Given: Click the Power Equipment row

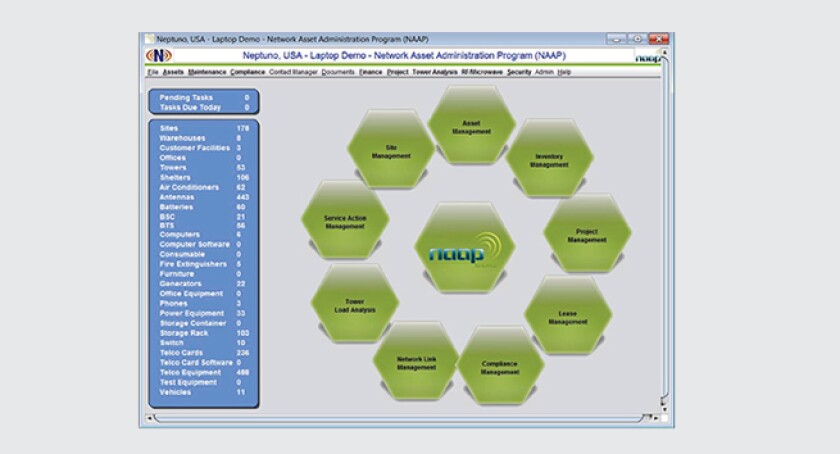Looking at the screenshot, I should pos(204,314).
